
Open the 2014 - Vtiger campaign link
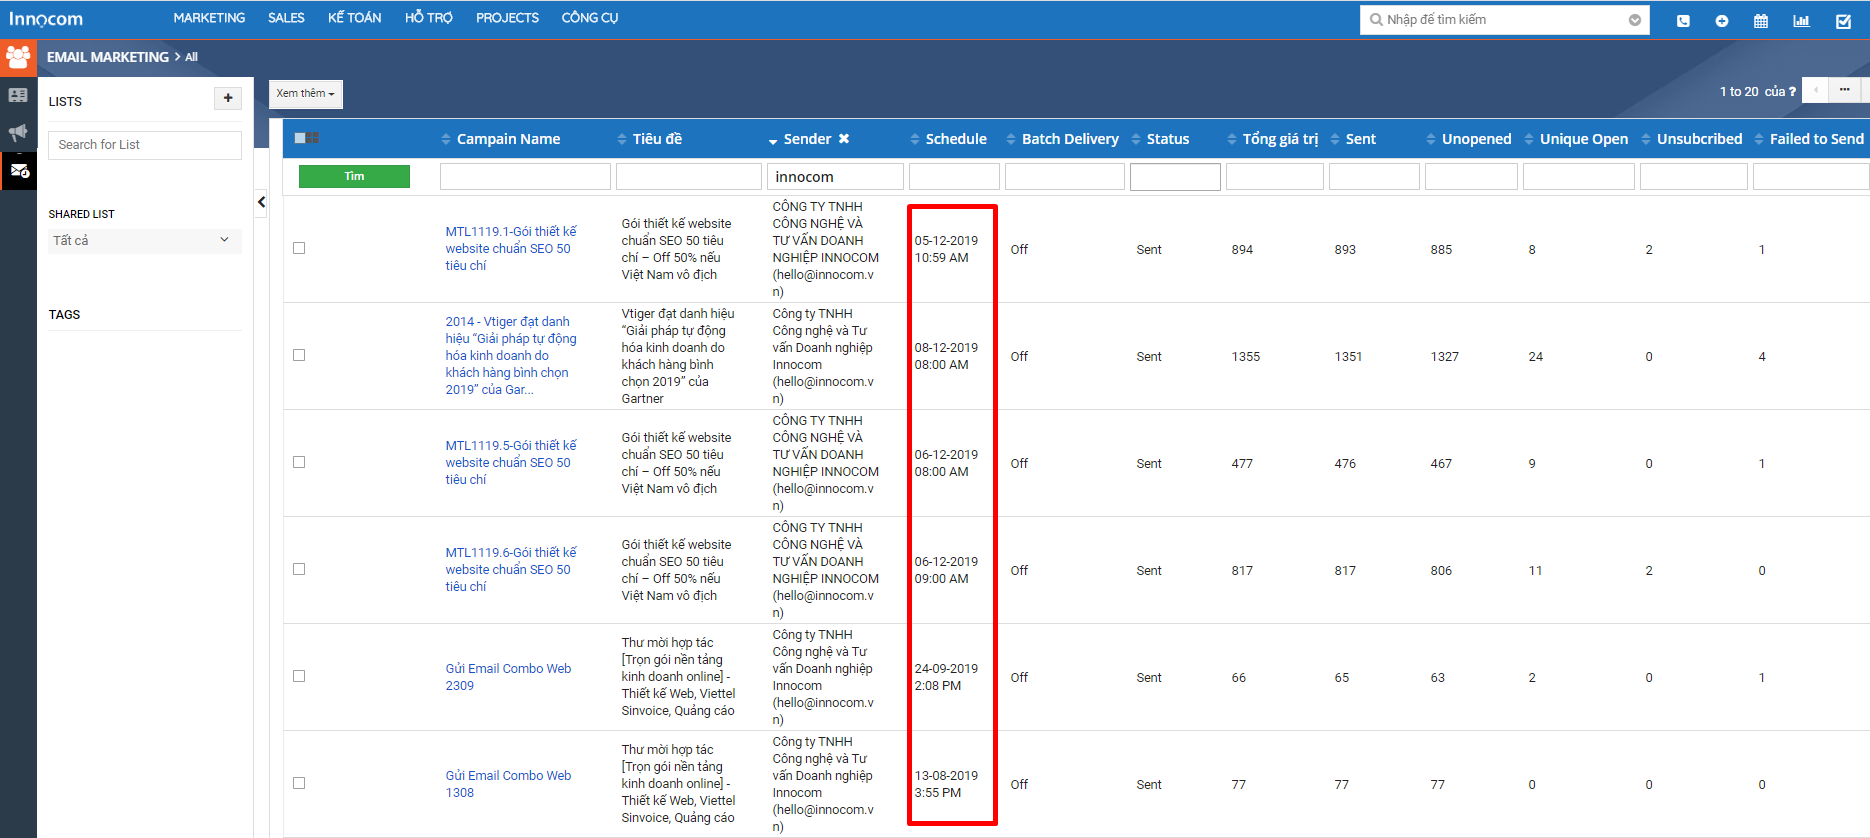511,356
